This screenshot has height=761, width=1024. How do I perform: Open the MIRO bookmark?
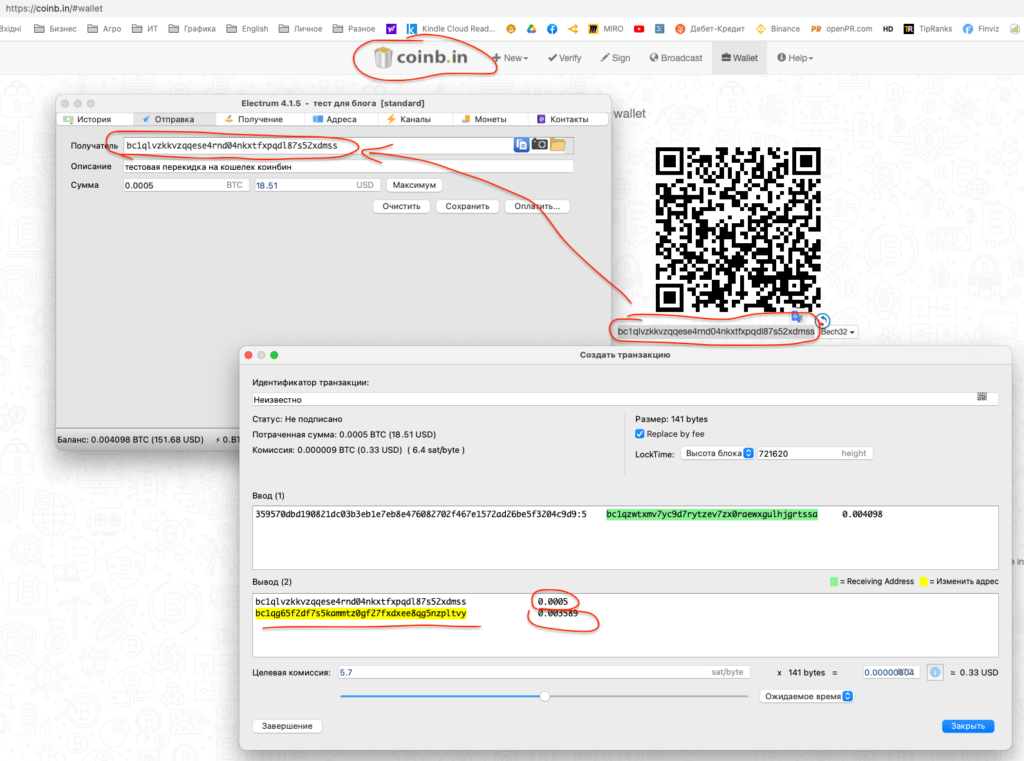point(606,29)
